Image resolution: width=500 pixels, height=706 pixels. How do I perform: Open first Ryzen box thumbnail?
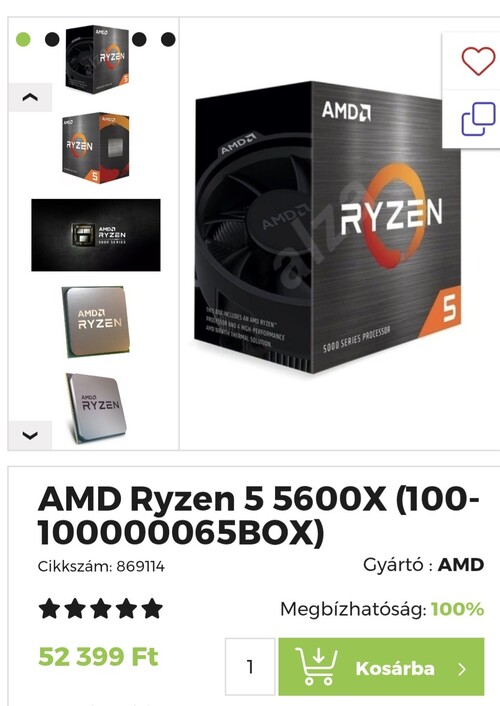[97, 59]
